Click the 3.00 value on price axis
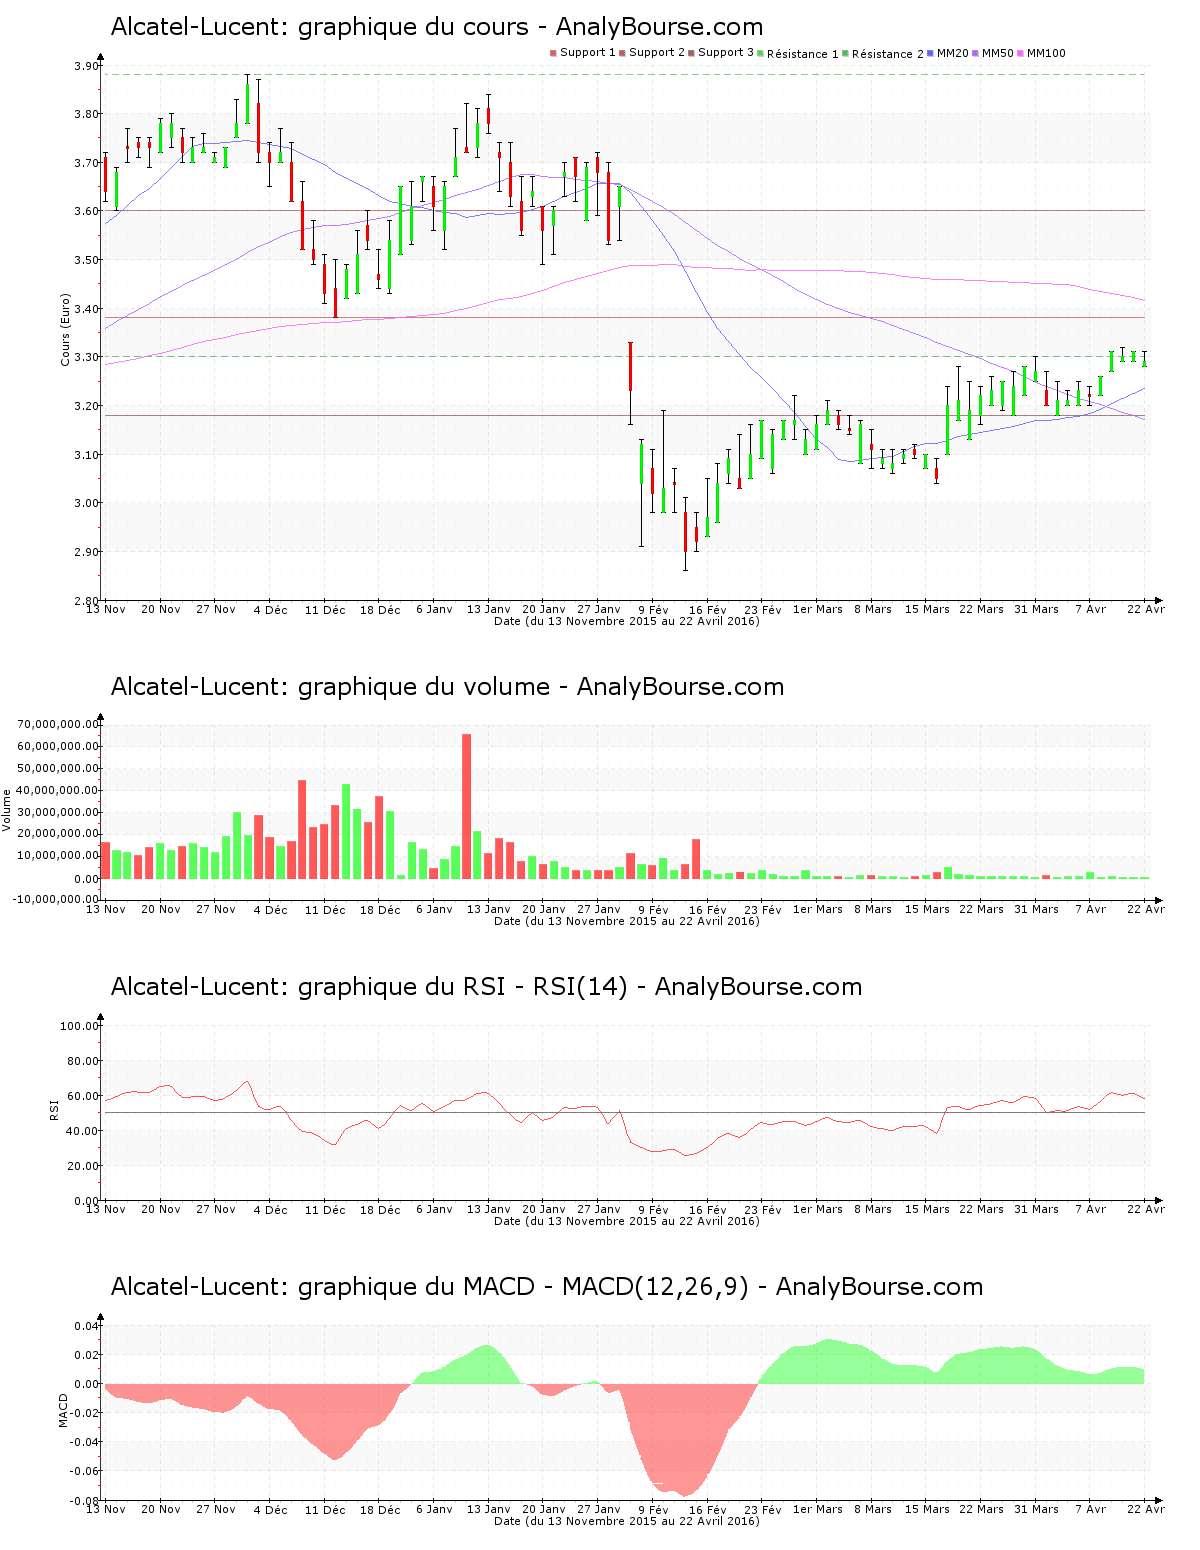 pyautogui.click(x=87, y=503)
